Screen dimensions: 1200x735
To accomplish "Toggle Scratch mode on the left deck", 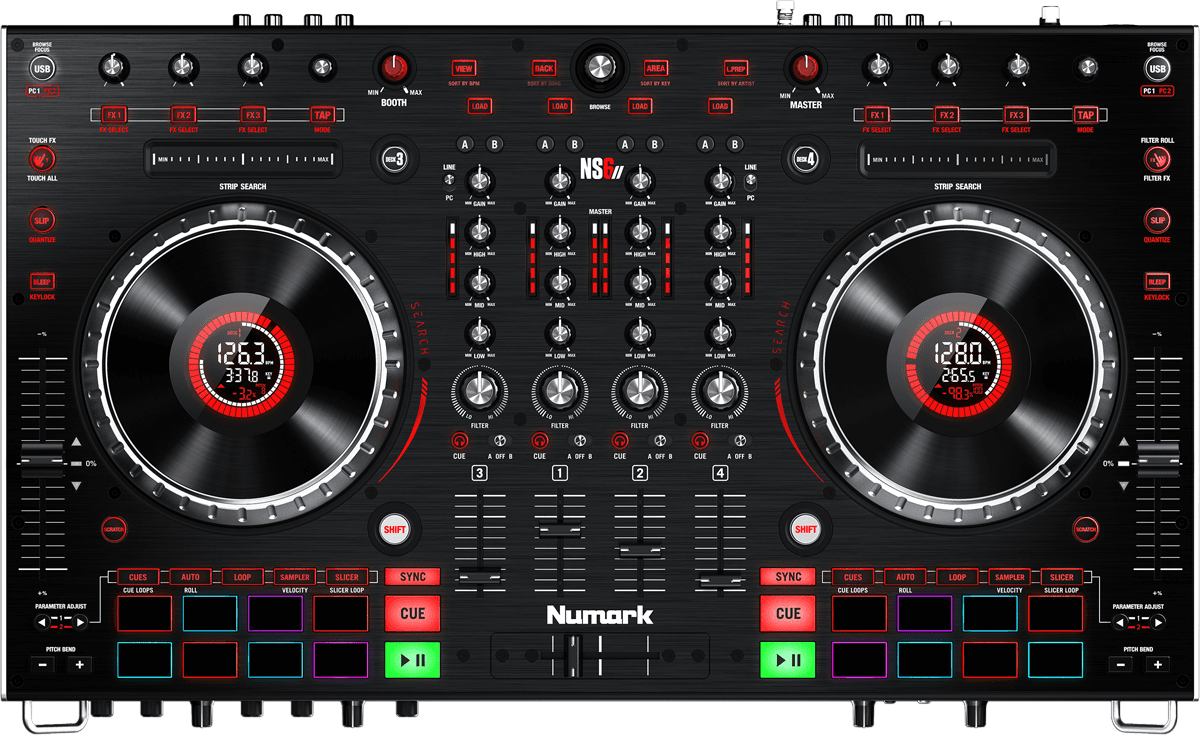I will pos(113,527).
